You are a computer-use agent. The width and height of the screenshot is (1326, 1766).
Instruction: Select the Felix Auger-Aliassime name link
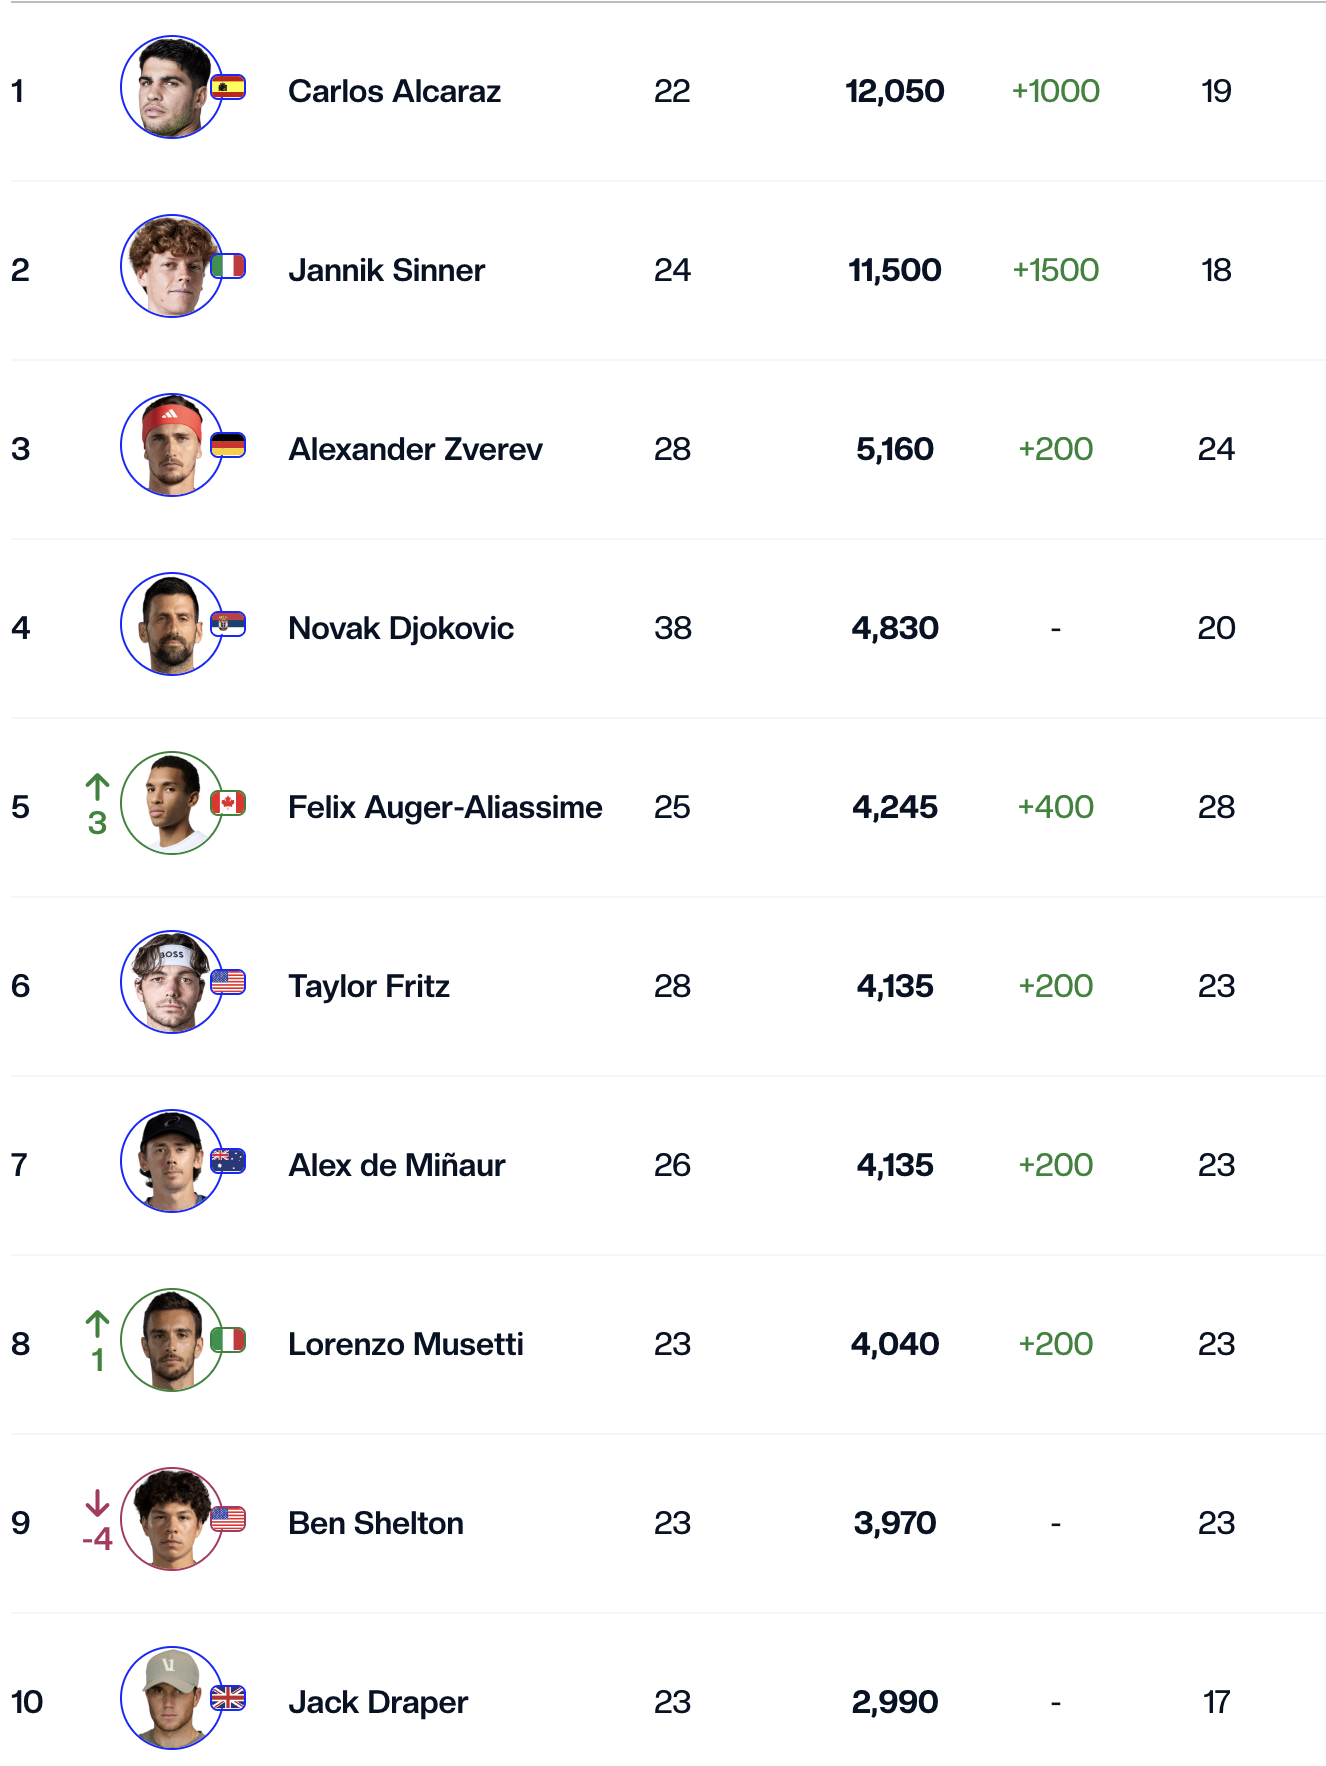coord(445,807)
